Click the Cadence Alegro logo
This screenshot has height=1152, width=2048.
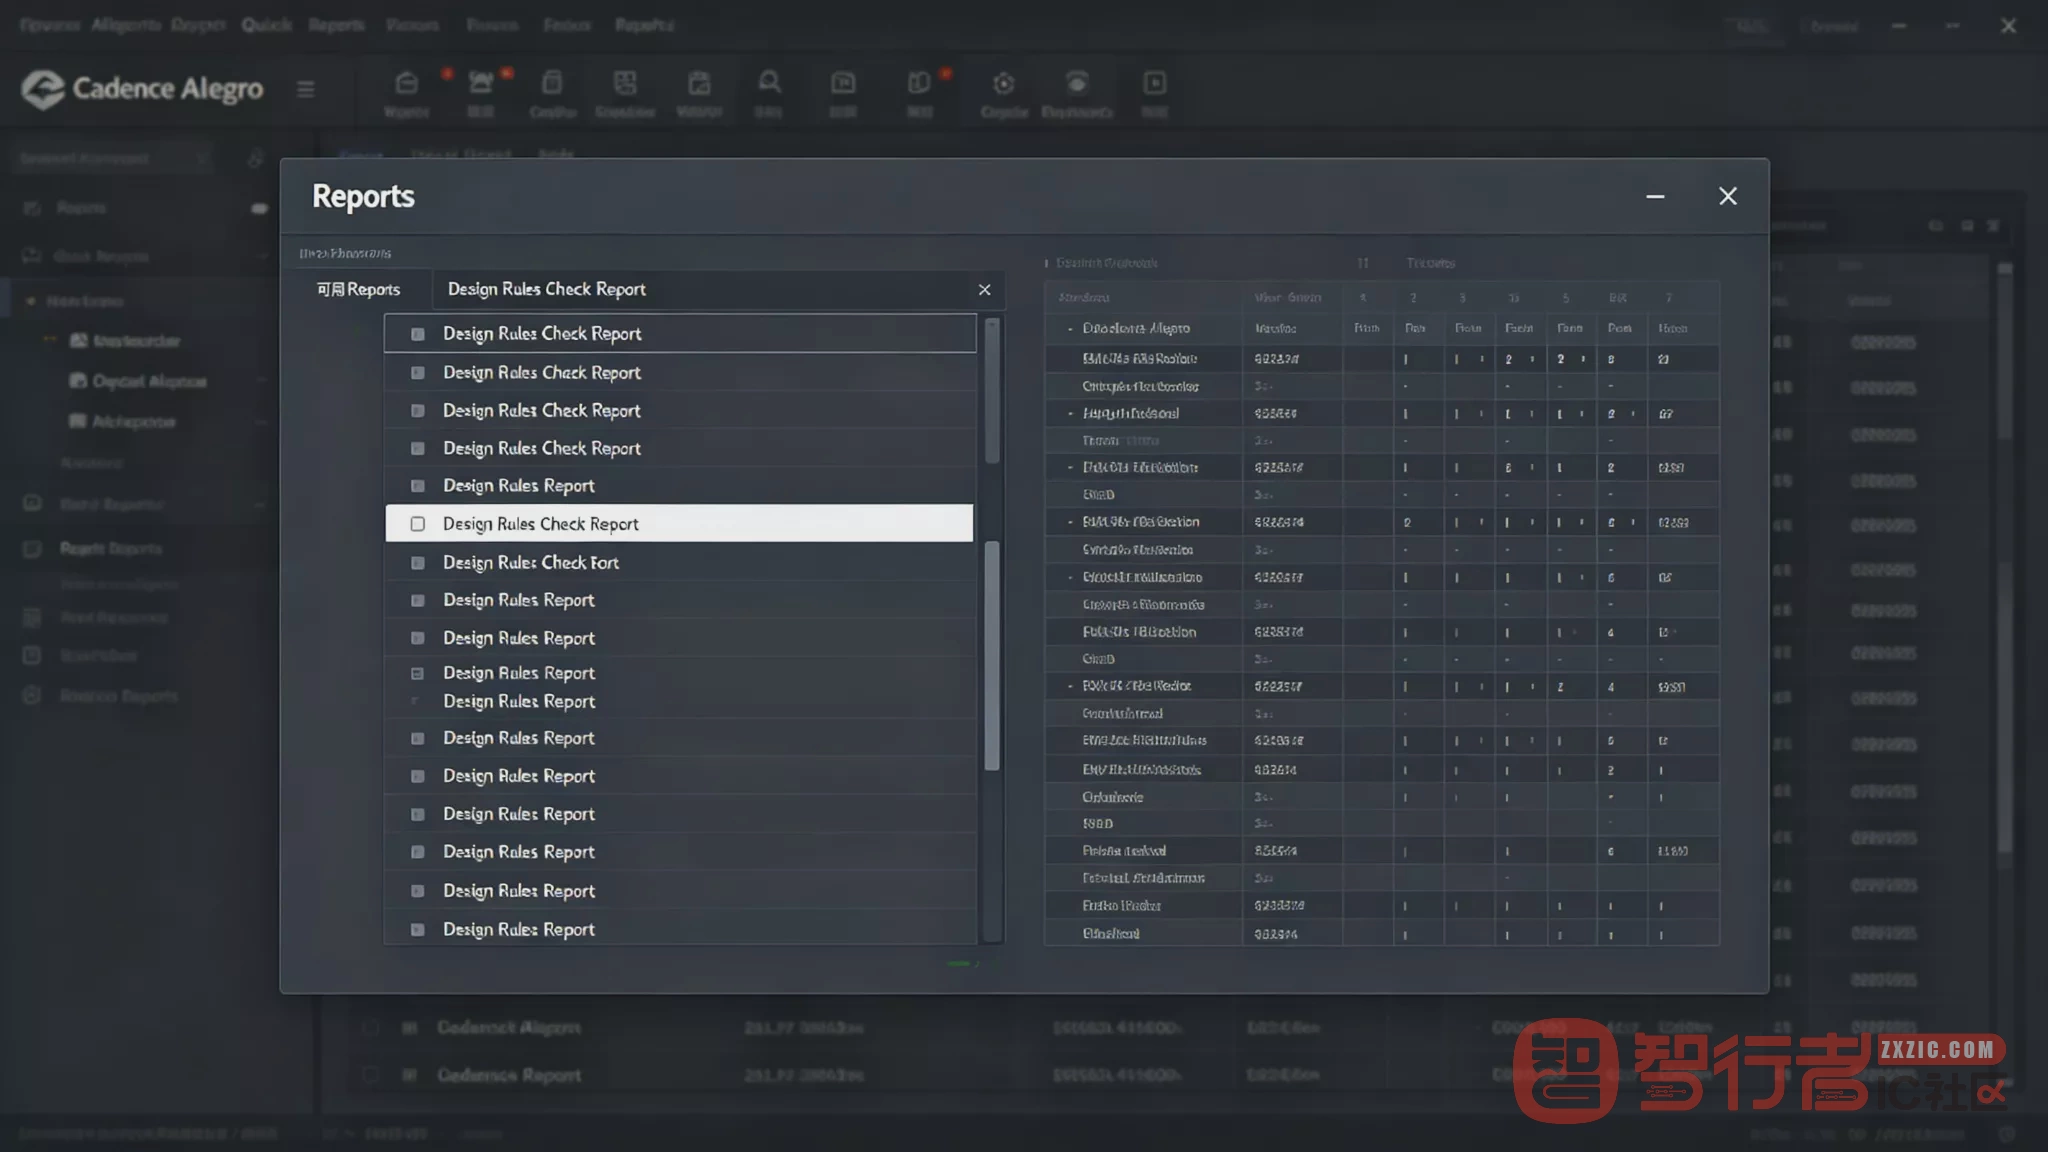coord(142,89)
